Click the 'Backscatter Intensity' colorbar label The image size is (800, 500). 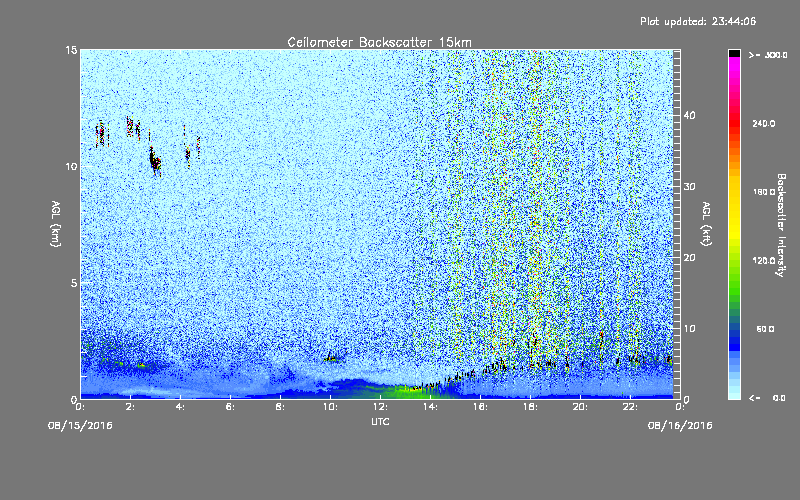[x=781, y=225]
